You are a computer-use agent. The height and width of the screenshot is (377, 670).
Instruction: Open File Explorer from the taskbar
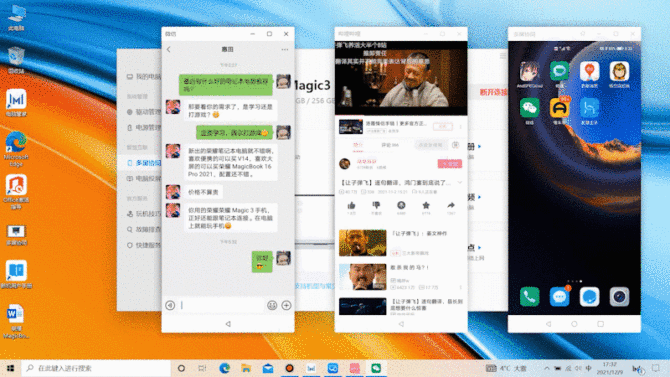click(x=246, y=368)
